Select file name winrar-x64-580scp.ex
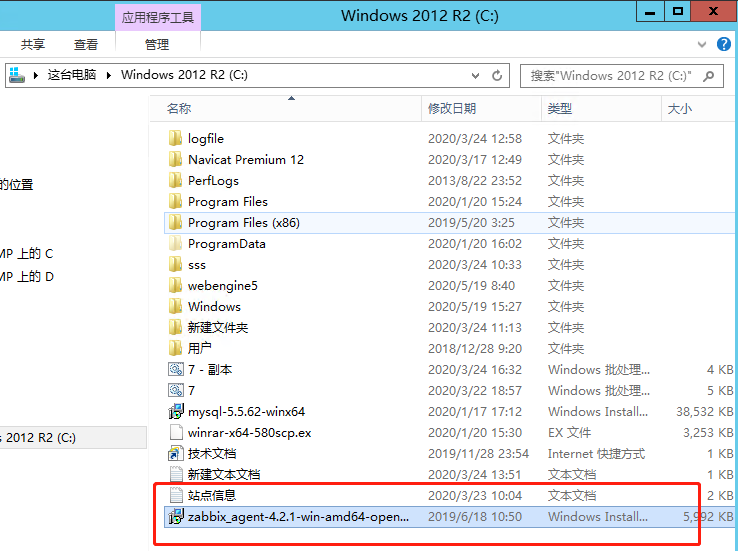The image size is (738, 551). pyautogui.click(x=249, y=432)
